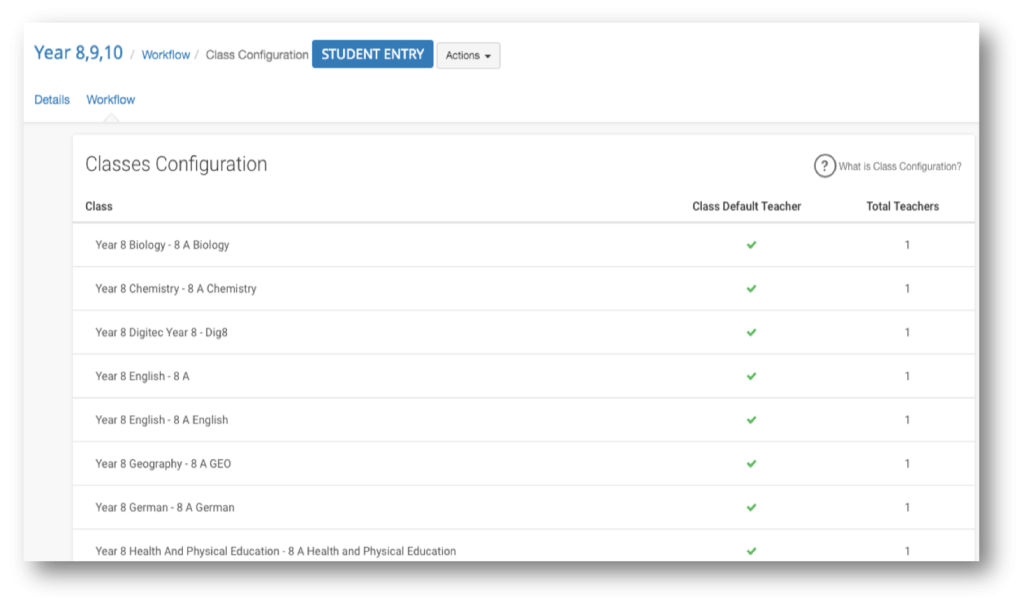This screenshot has height=605, width=1024.
Task: Click the Classes Configuration heading
Action: click(176, 164)
